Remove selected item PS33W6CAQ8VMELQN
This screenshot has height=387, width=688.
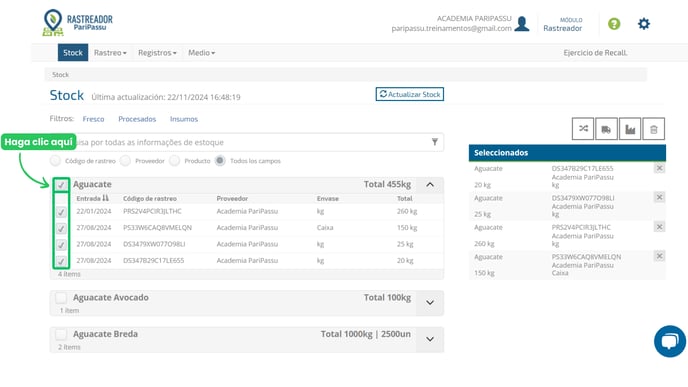click(x=659, y=256)
